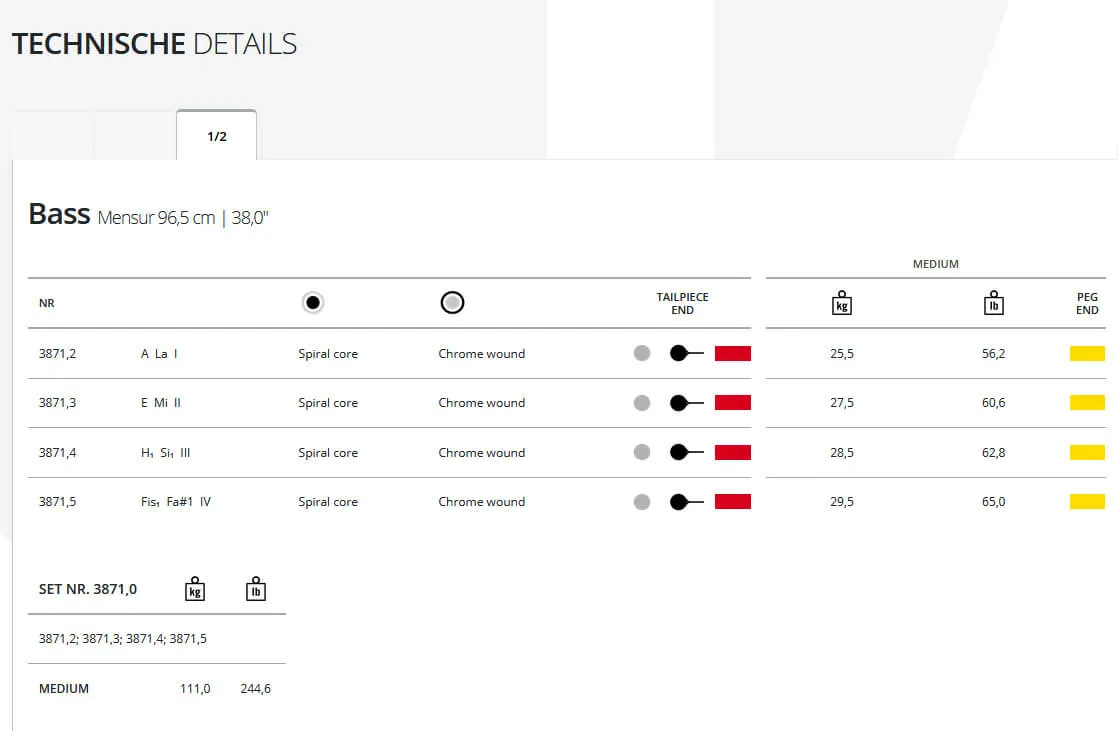
Task: Click the grey dot icon in row 3871,5
Action: tap(642, 502)
